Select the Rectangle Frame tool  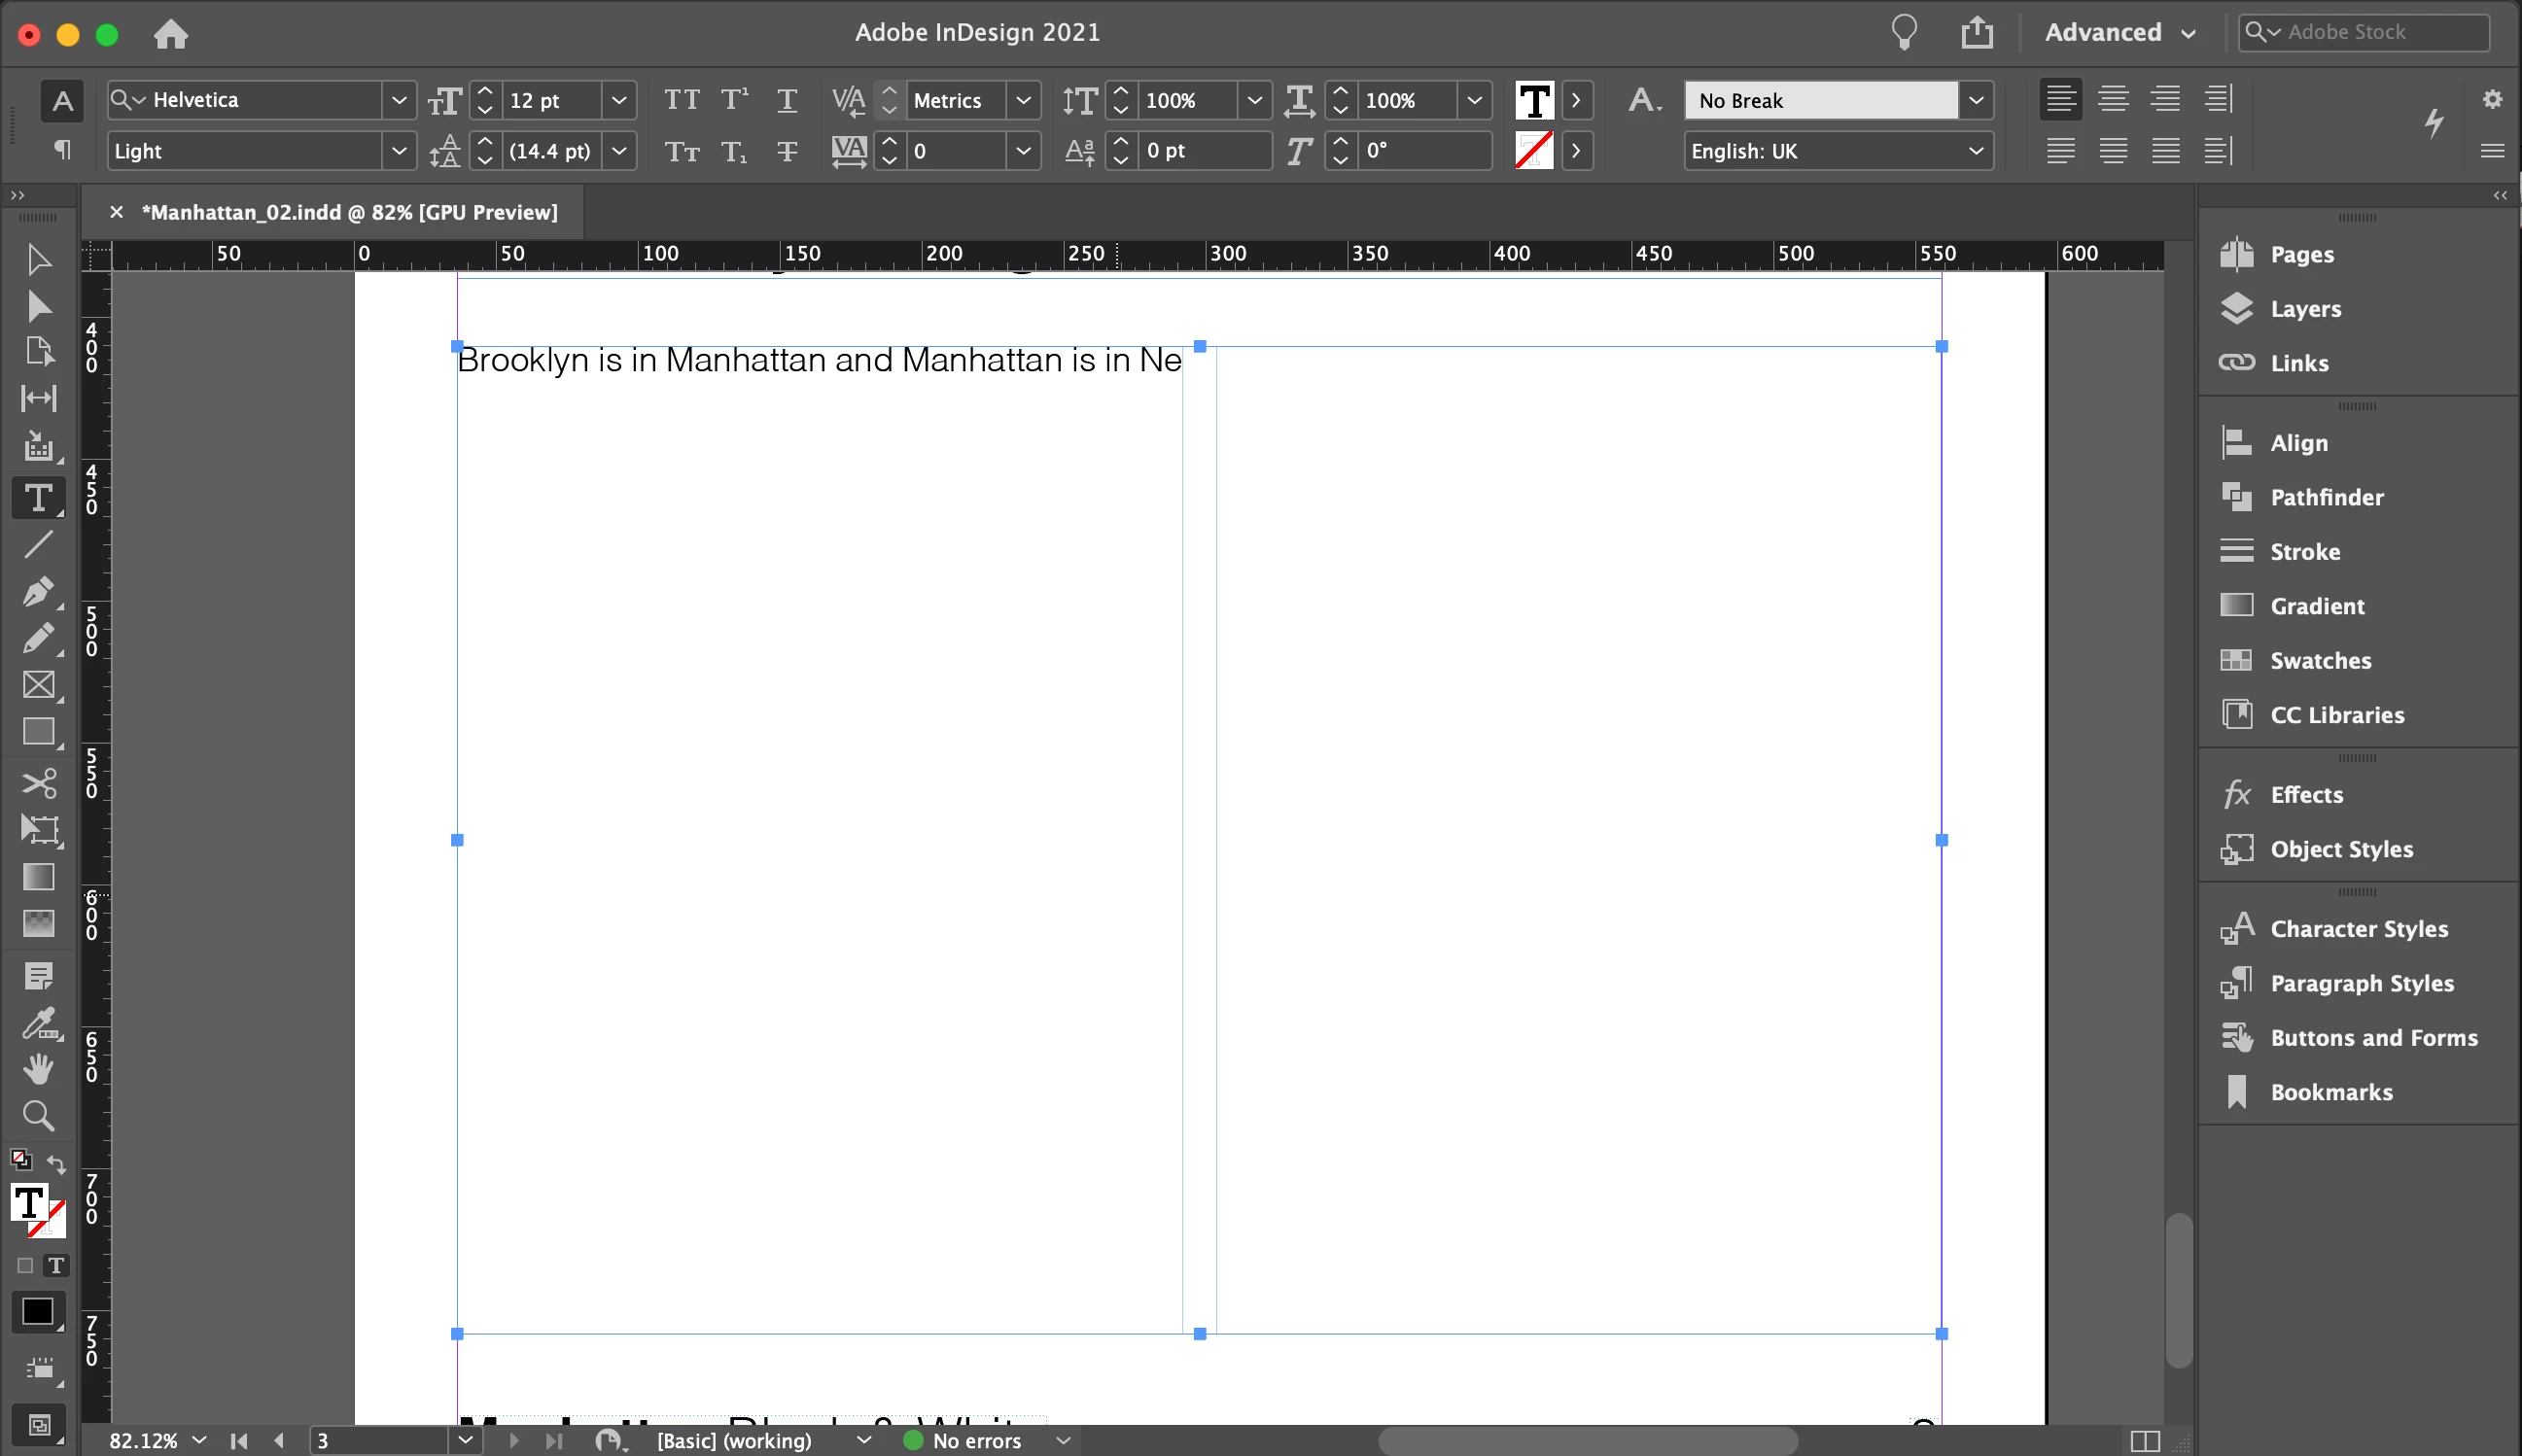38,686
